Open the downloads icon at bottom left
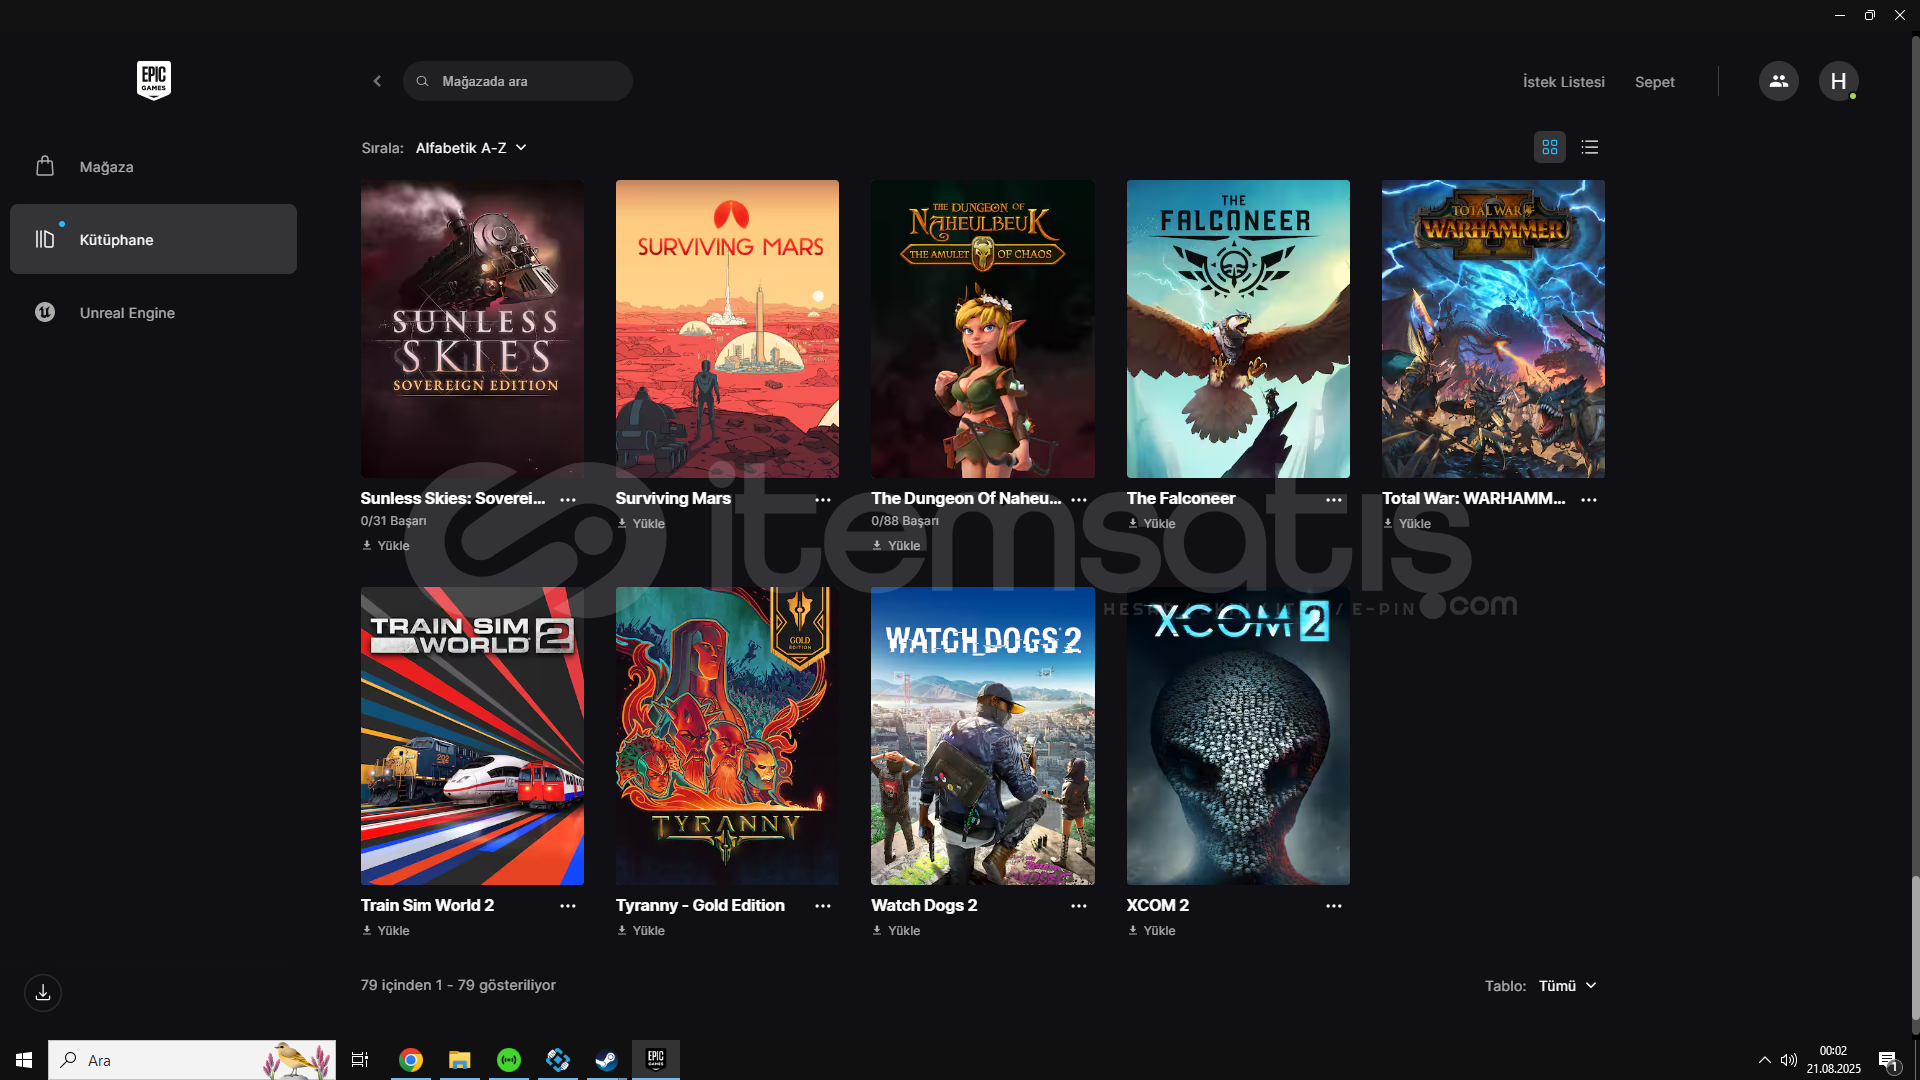The image size is (1920, 1080). tap(43, 993)
